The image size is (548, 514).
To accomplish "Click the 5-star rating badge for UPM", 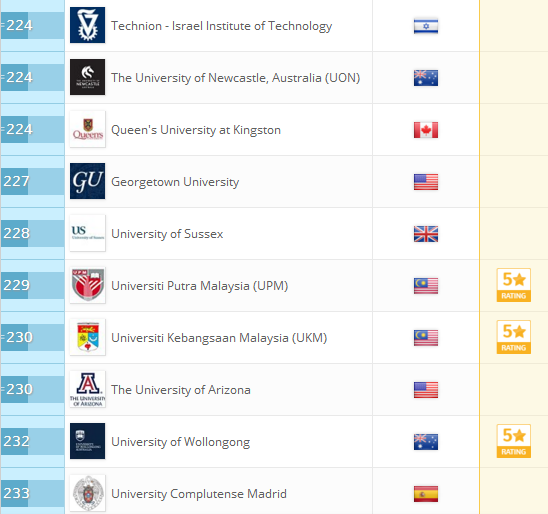I will coord(513,285).
